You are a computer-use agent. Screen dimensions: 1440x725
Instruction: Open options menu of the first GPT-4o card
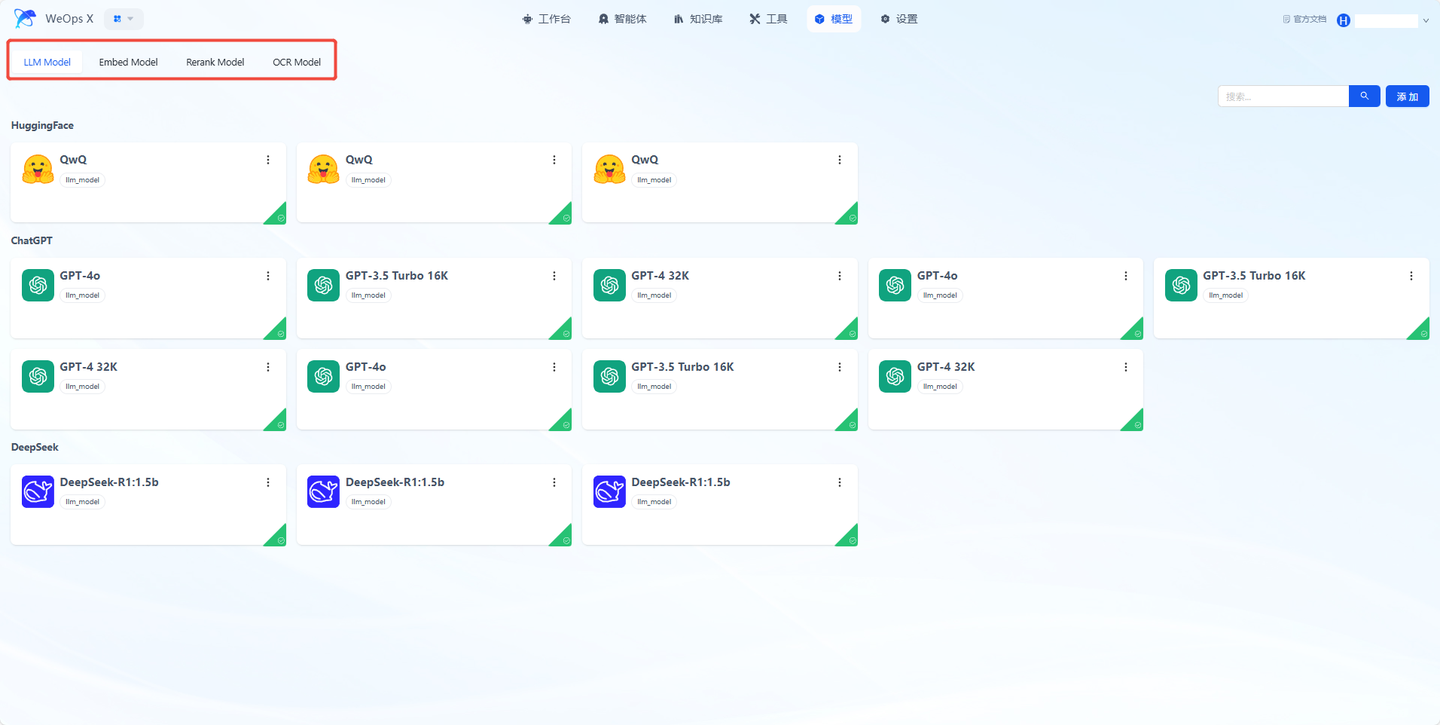268,276
